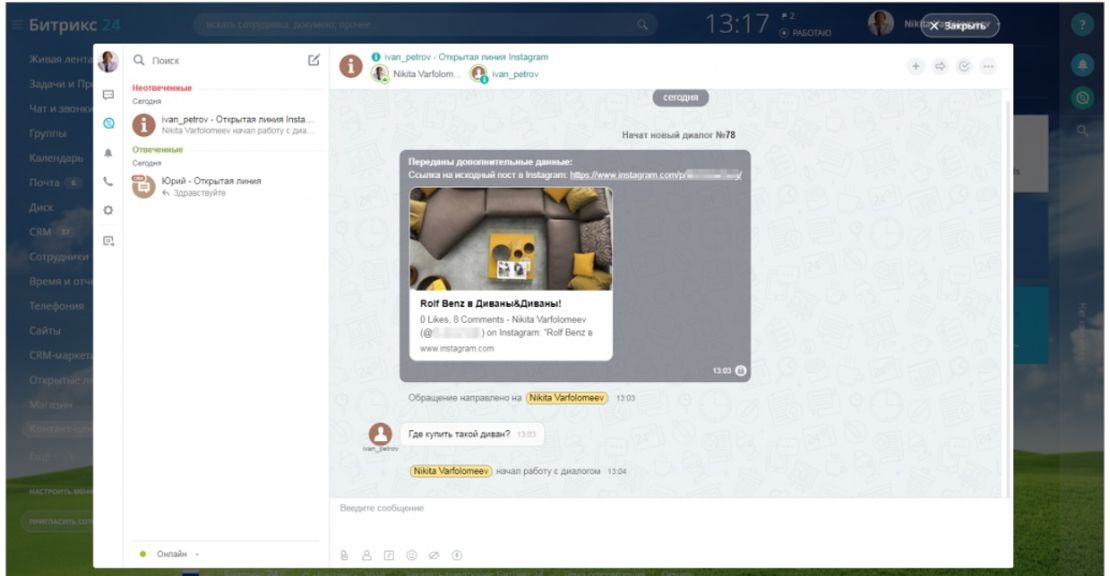Click Начат новый диалог №78 notice

pyautogui.click(x=678, y=134)
